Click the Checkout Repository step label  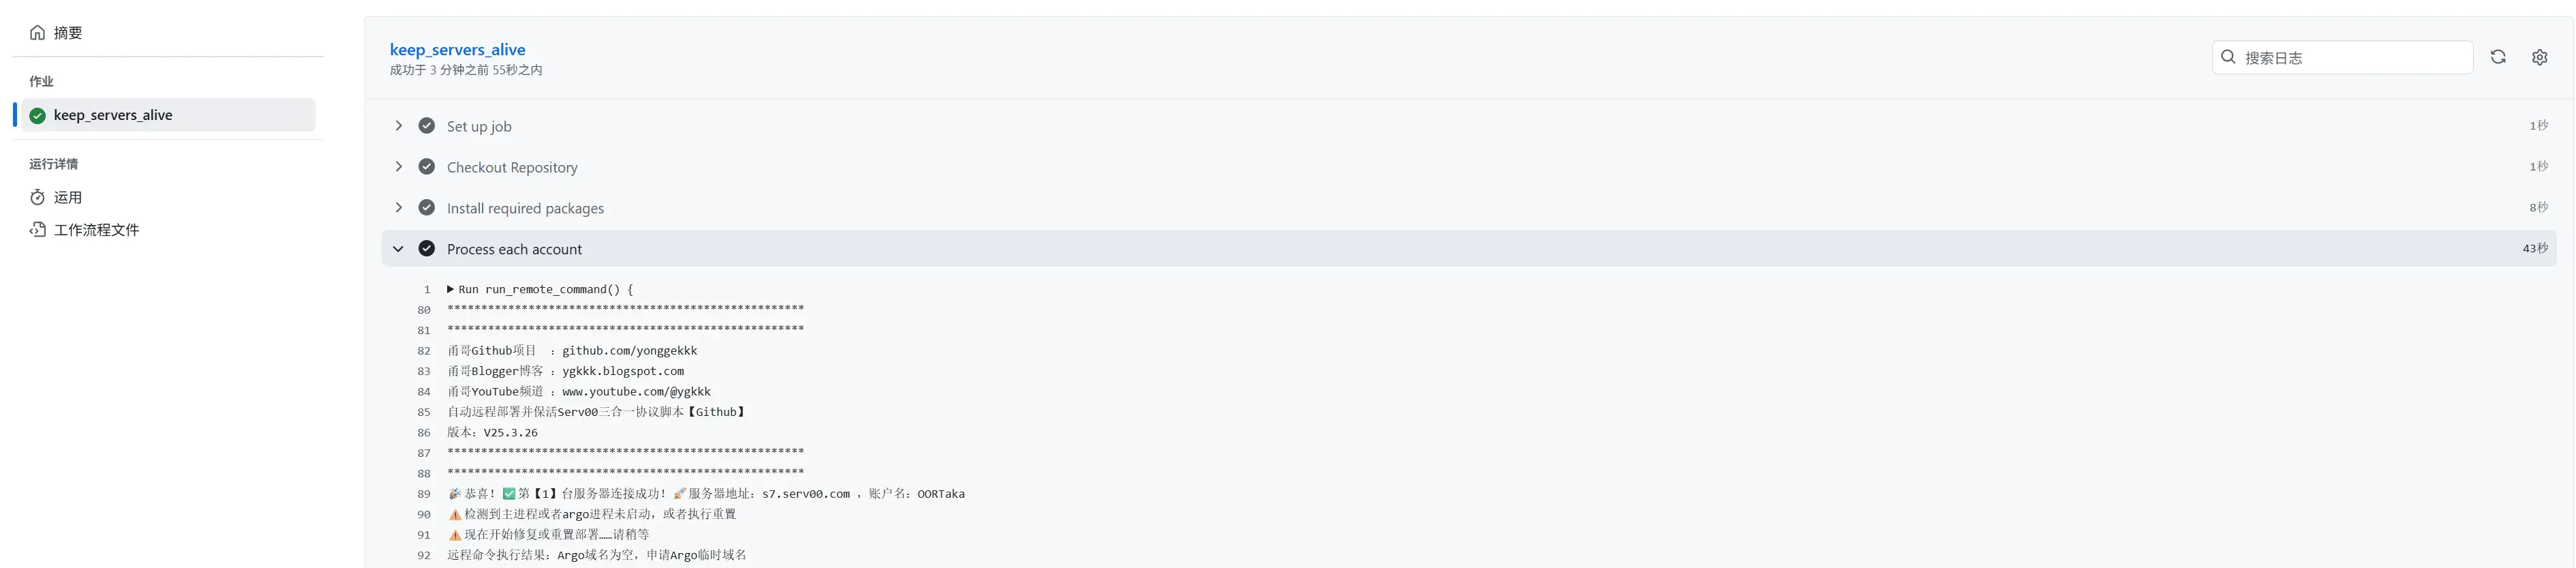click(x=512, y=167)
